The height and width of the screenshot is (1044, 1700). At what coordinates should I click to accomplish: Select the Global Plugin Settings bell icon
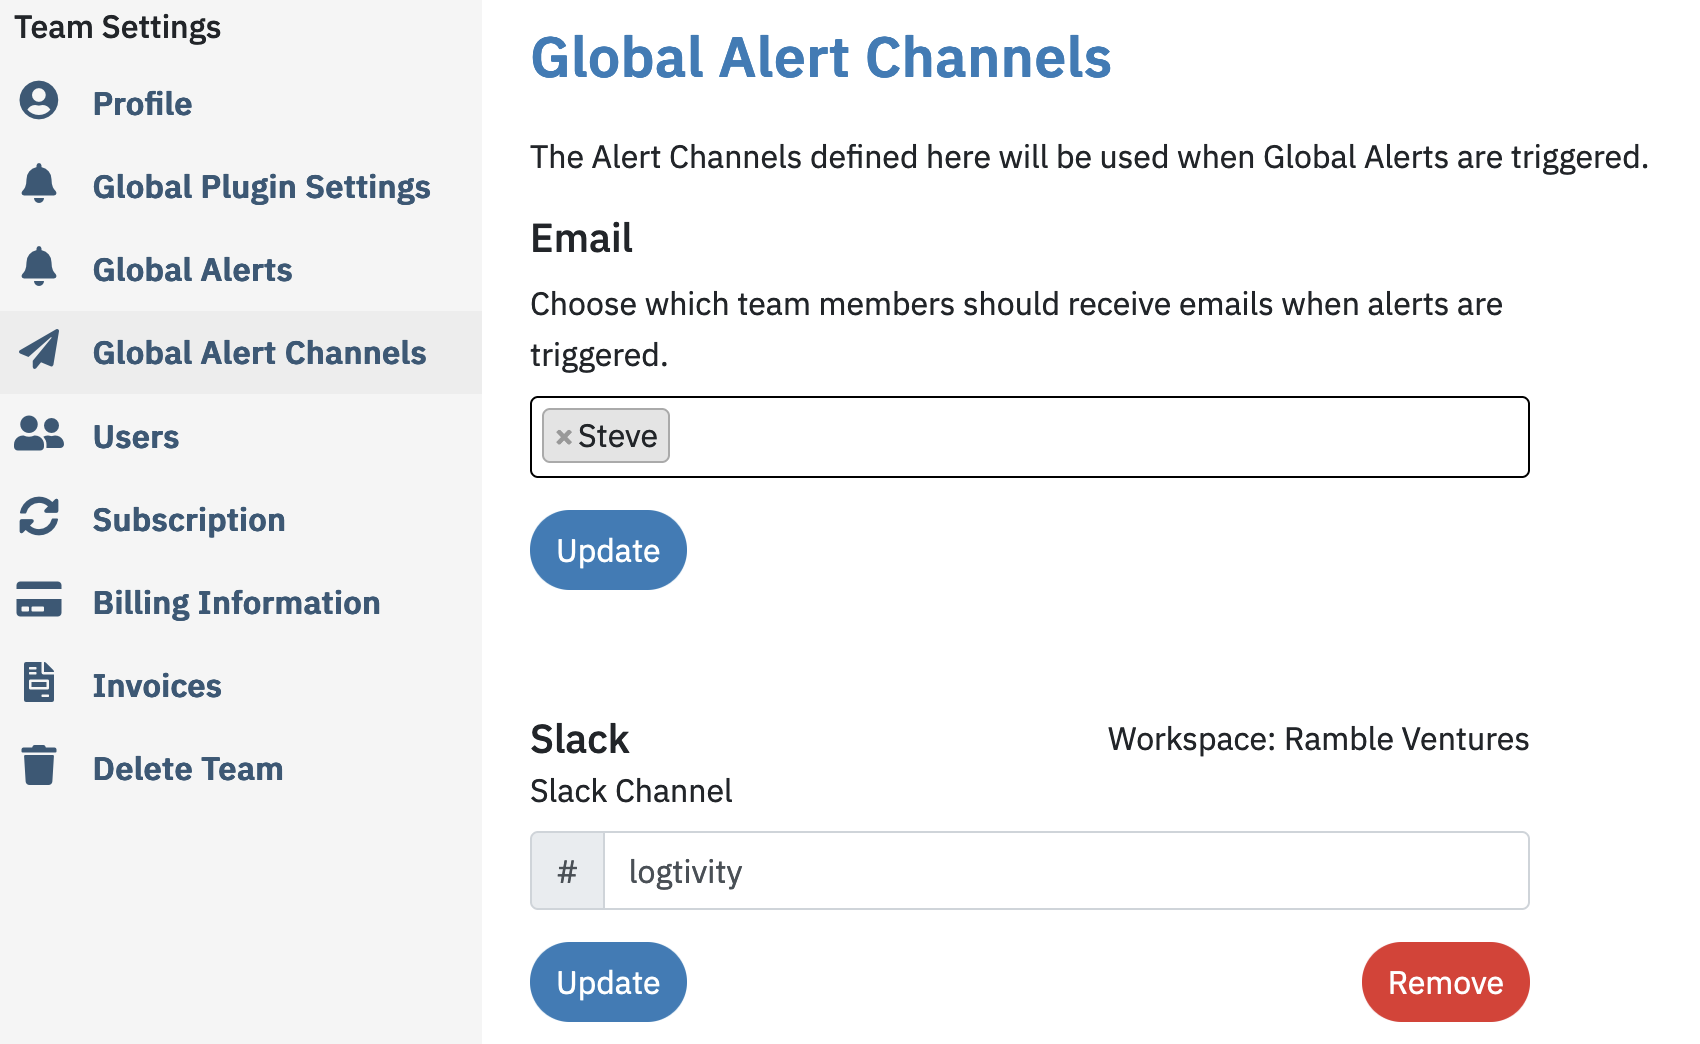(x=39, y=185)
